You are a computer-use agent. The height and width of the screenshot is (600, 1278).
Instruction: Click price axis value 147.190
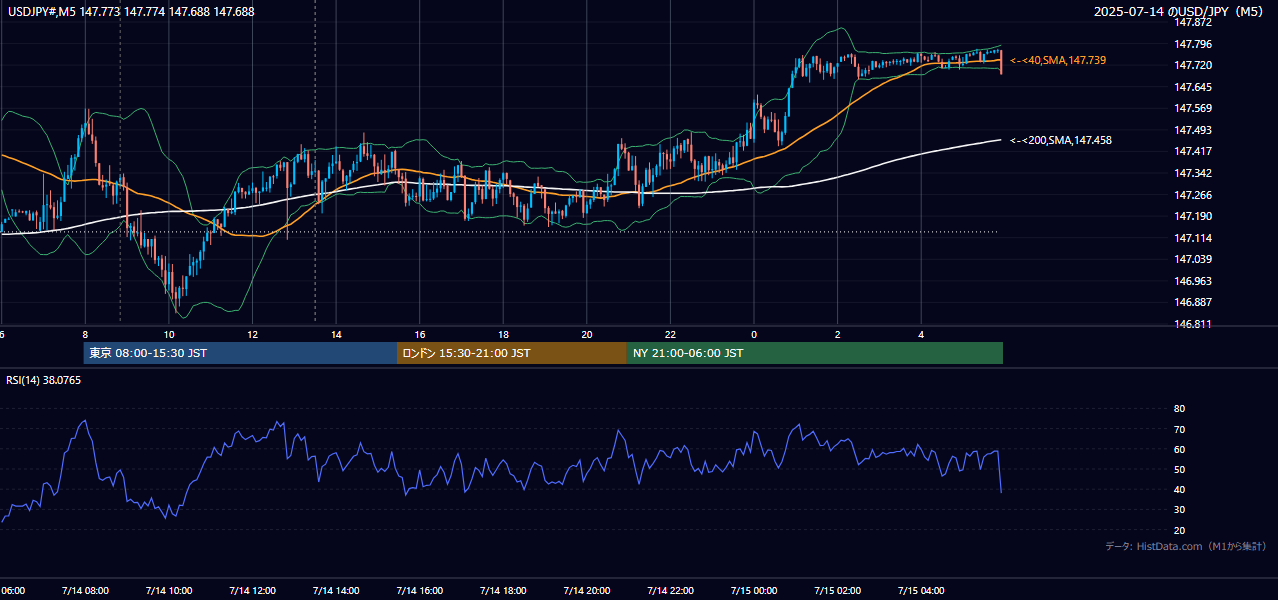(1194, 216)
